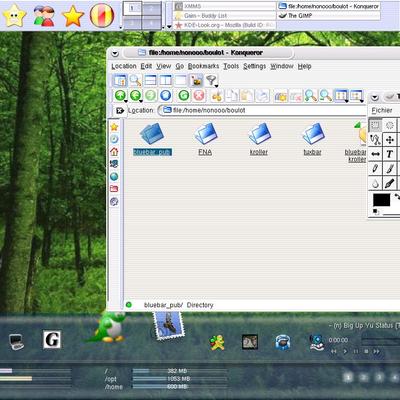Select the GIMP ink tool
The height and width of the screenshot is (400, 400).
tap(390, 183)
